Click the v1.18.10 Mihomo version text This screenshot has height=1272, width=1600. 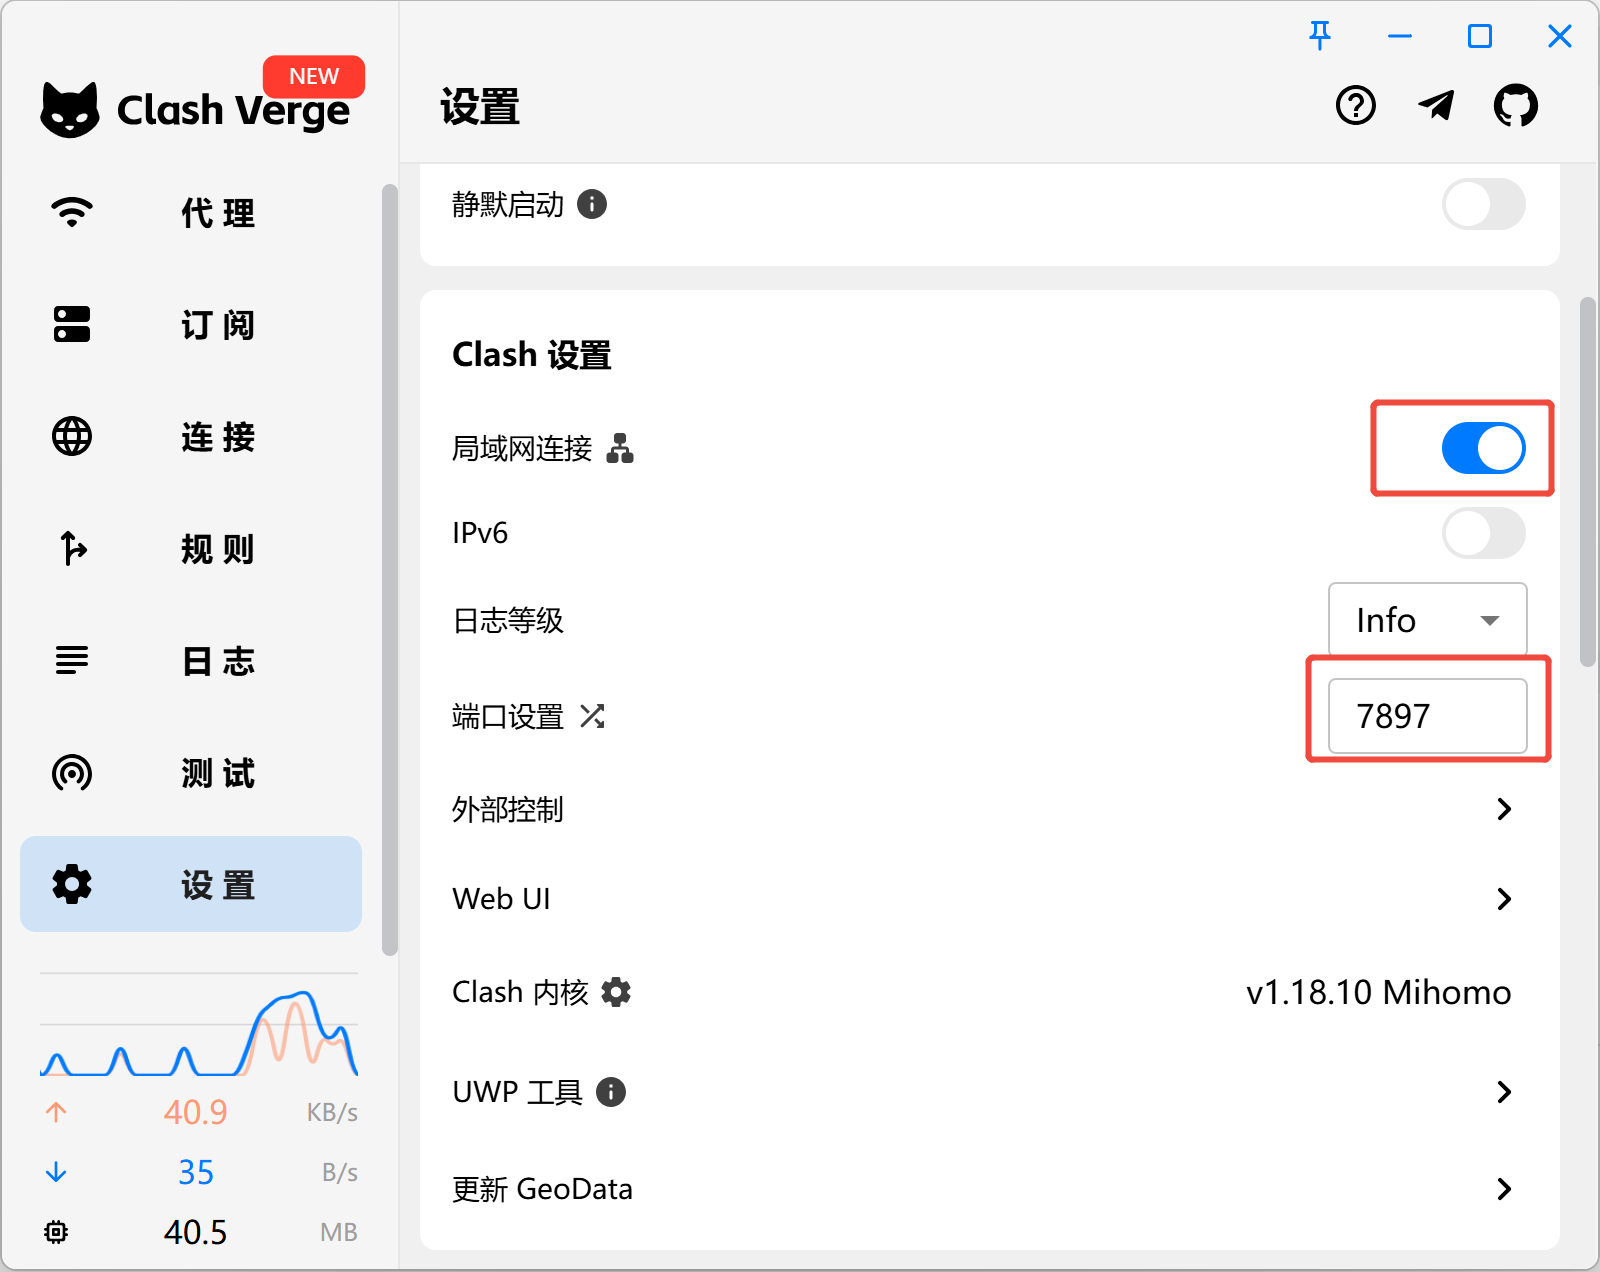pos(1378,992)
